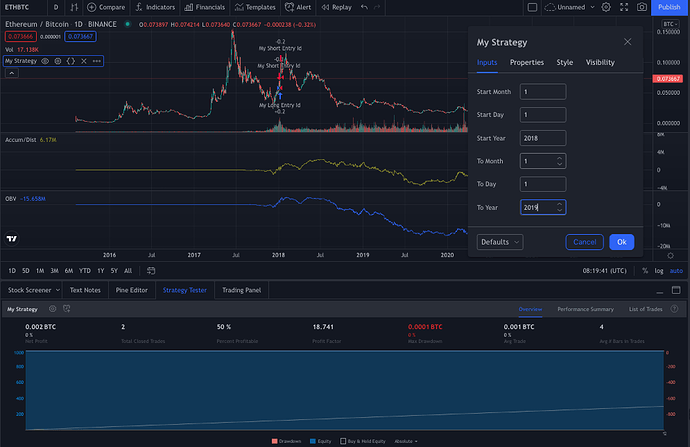Screen dimensions: 690x447
Task: Switch to the Style tab
Action: pyautogui.click(x=565, y=62)
